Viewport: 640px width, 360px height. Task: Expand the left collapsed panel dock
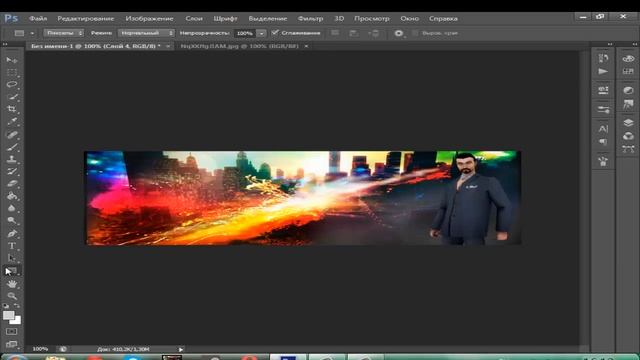[x=610, y=44]
